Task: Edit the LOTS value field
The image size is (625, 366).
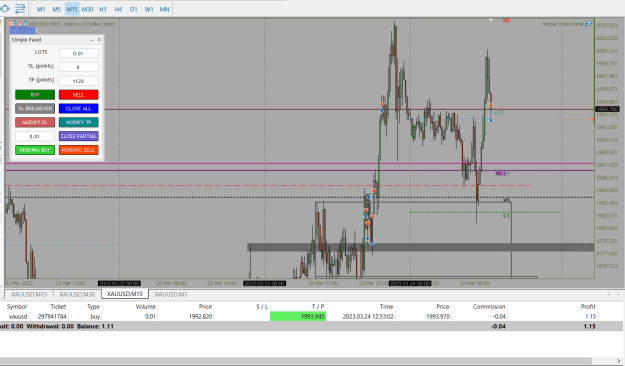Action: (79, 53)
